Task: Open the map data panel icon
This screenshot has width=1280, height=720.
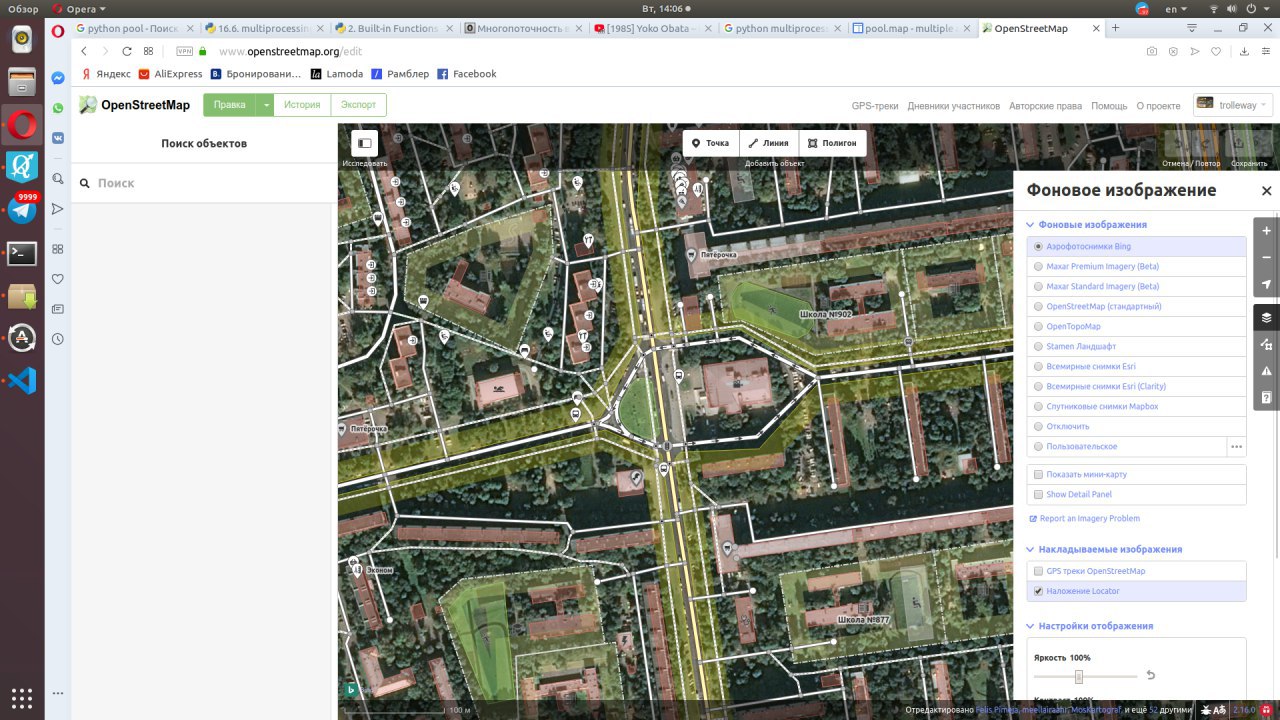Action: [x=1267, y=344]
